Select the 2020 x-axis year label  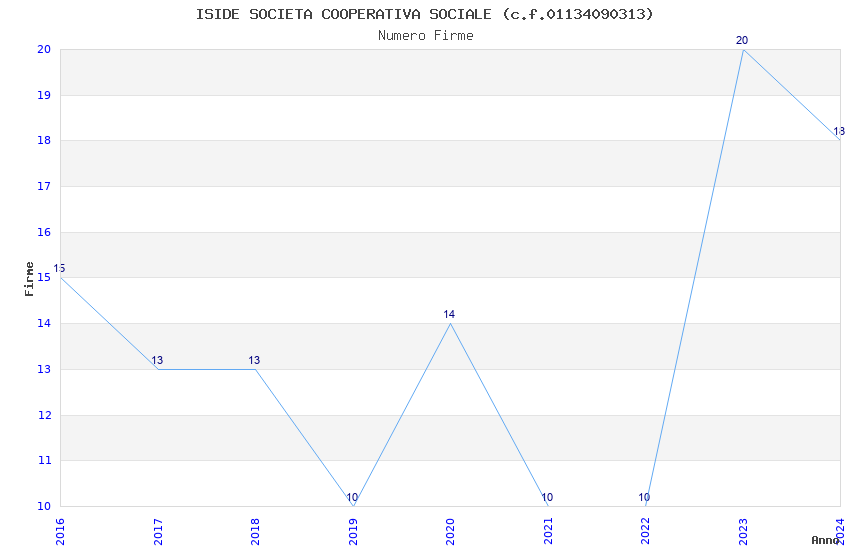click(450, 532)
